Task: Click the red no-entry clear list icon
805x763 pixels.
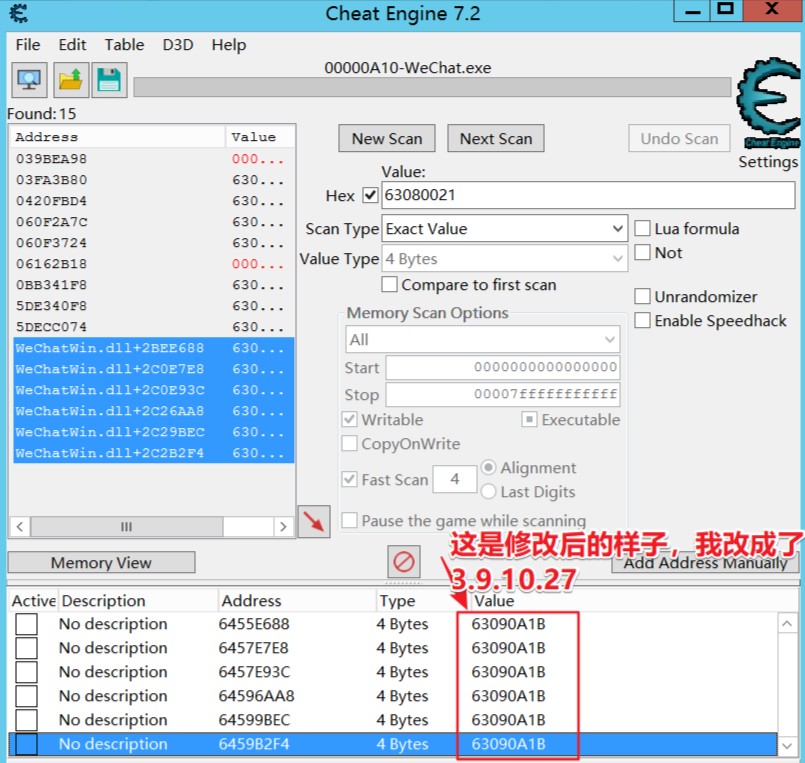Action: (403, 561)
